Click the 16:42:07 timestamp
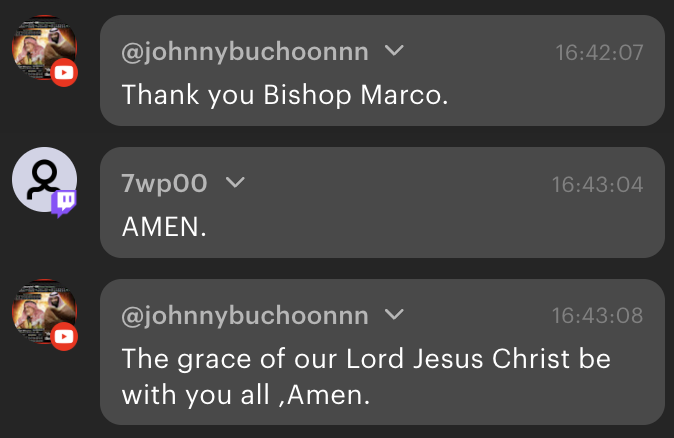This screenshot has height=438, width=674. pos(599,53)
